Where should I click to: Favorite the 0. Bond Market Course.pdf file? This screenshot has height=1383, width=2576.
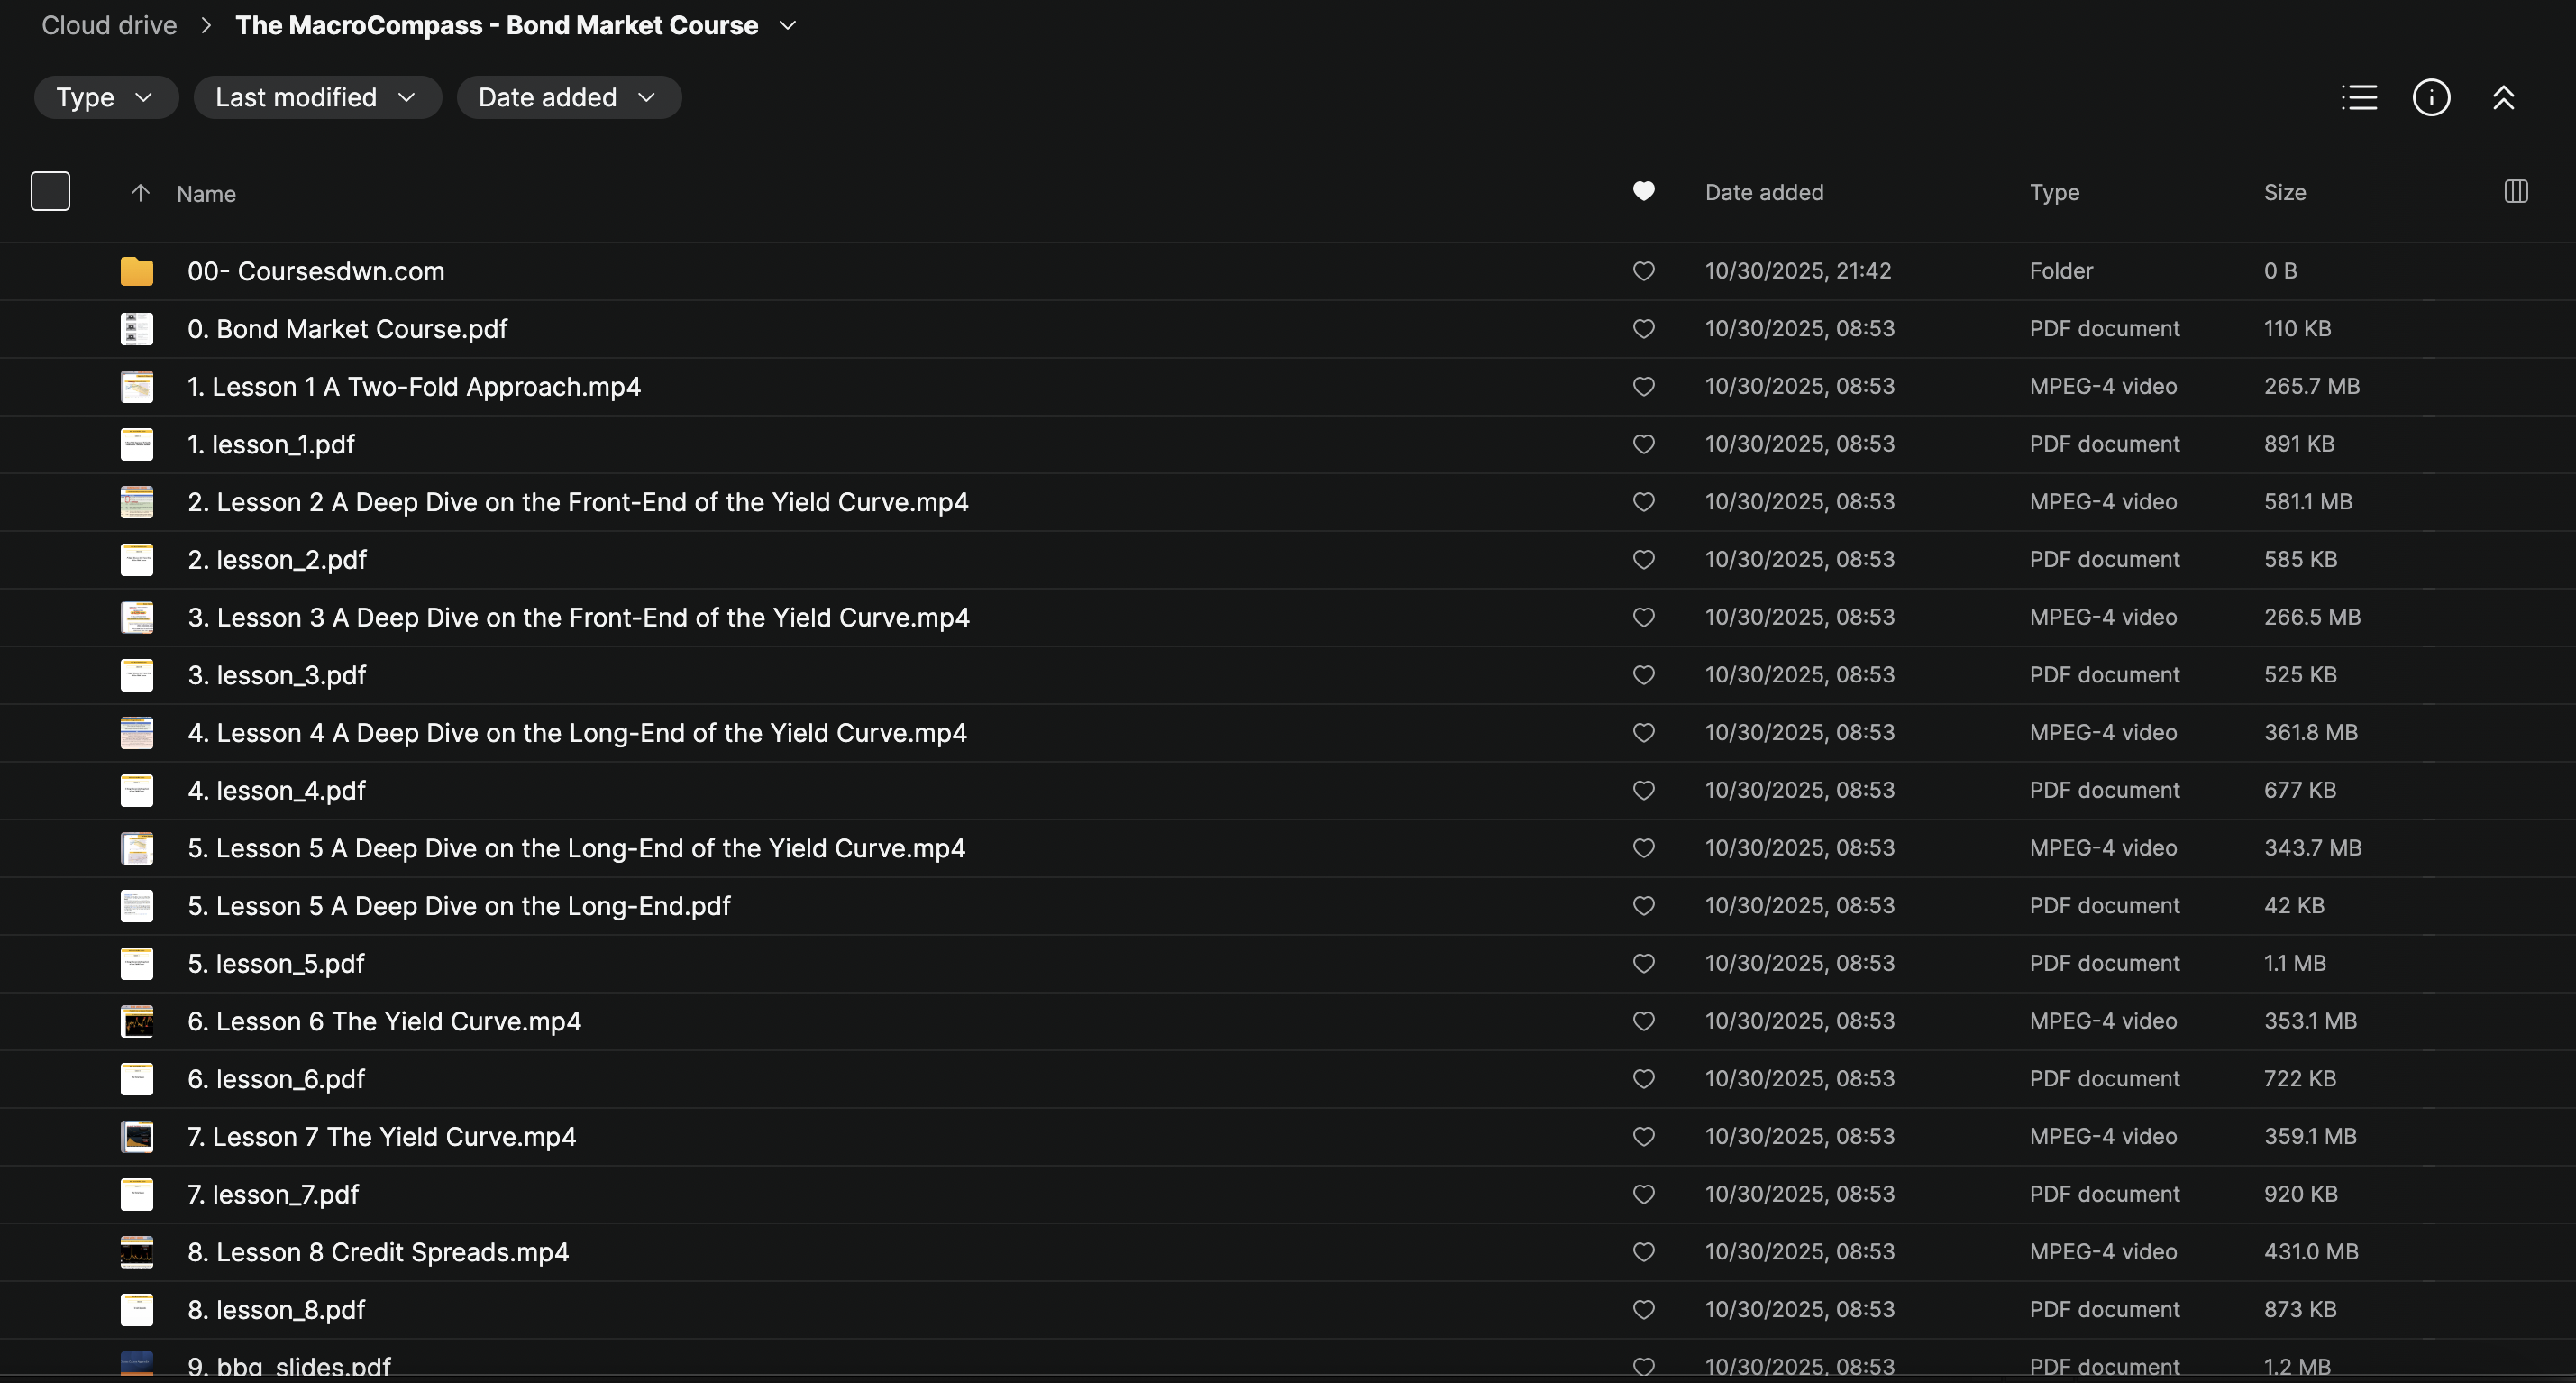point(1643,329)
